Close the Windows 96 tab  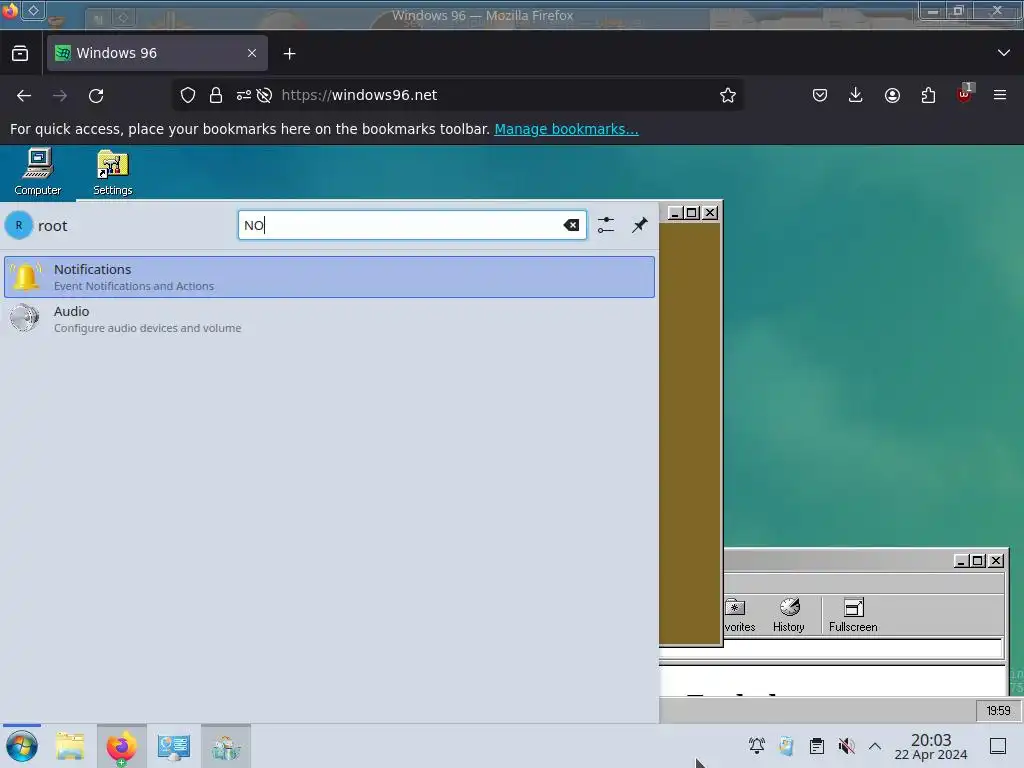252,53
